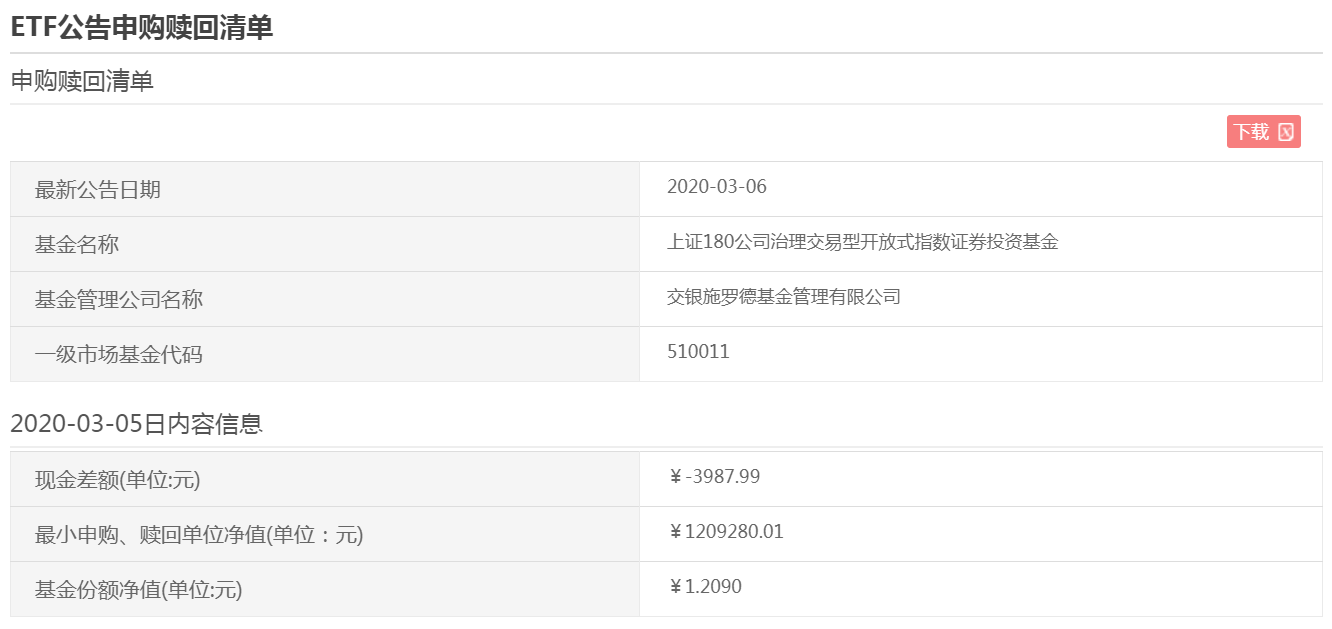Screen dimensions: 1332x629
Task: Click the date value 2020-03-06
Action: (716, 187)
